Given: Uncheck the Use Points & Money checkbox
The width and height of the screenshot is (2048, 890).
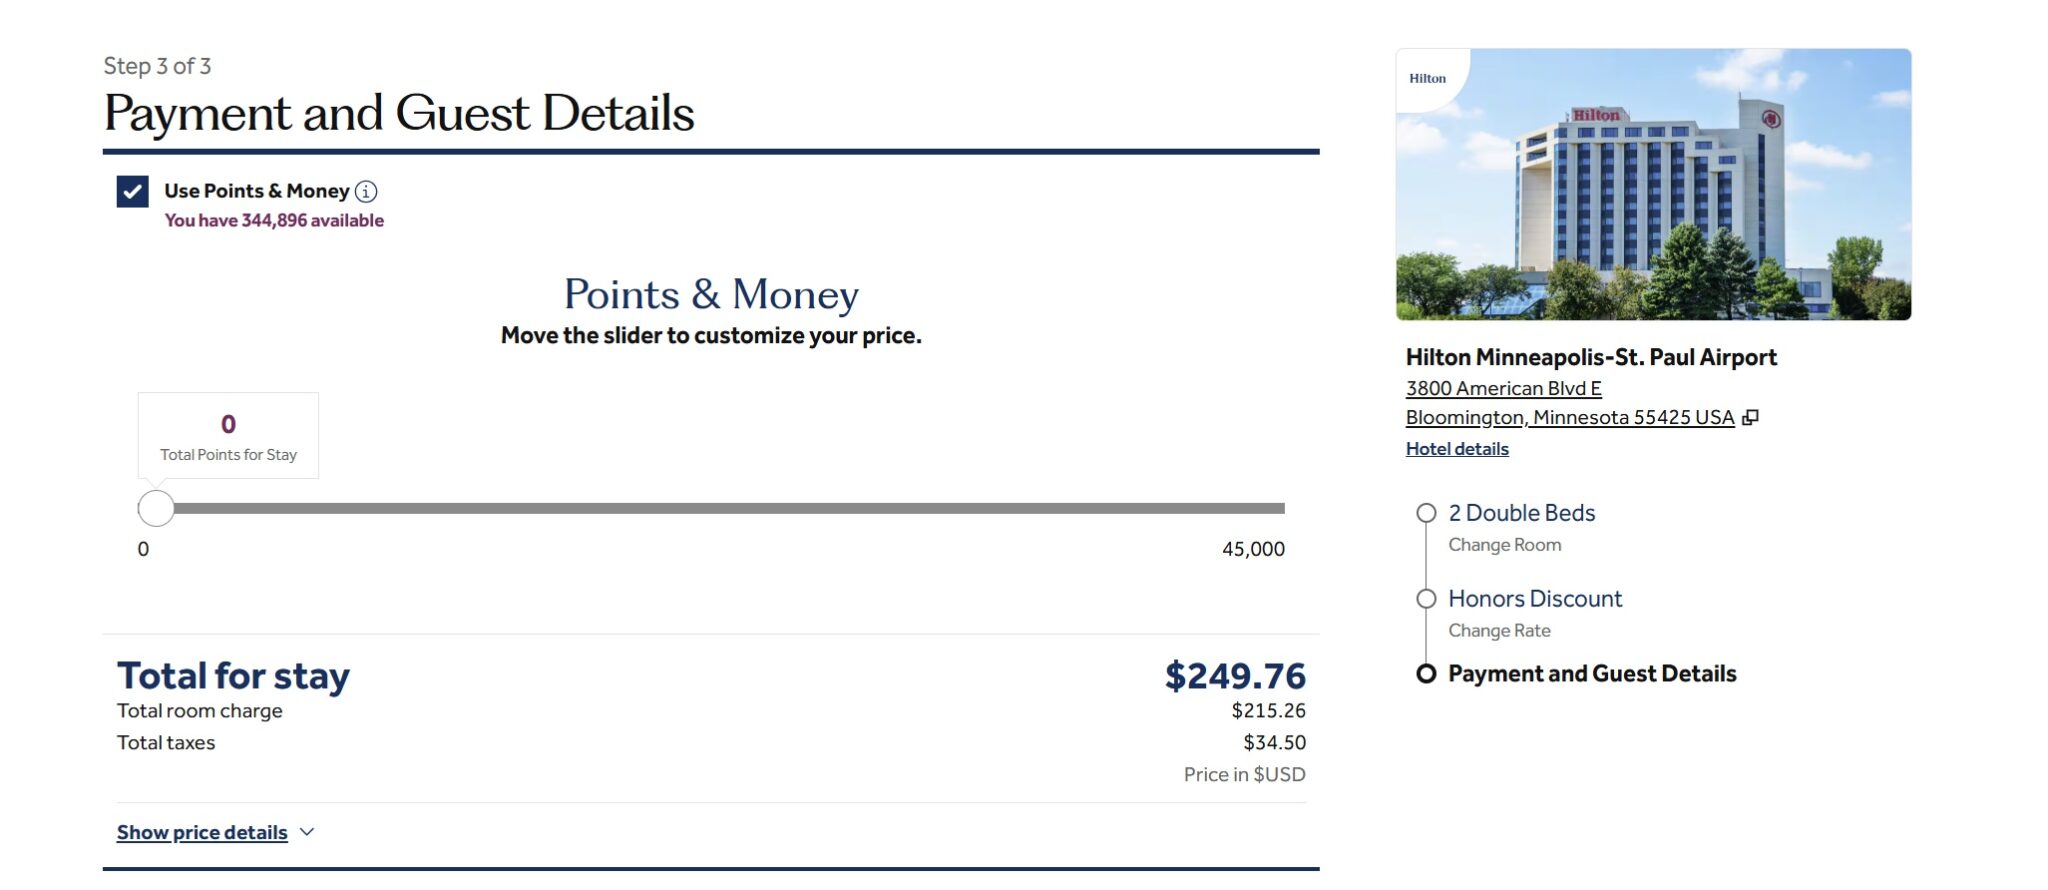Looking at the screenshot, I should [132, 191].
